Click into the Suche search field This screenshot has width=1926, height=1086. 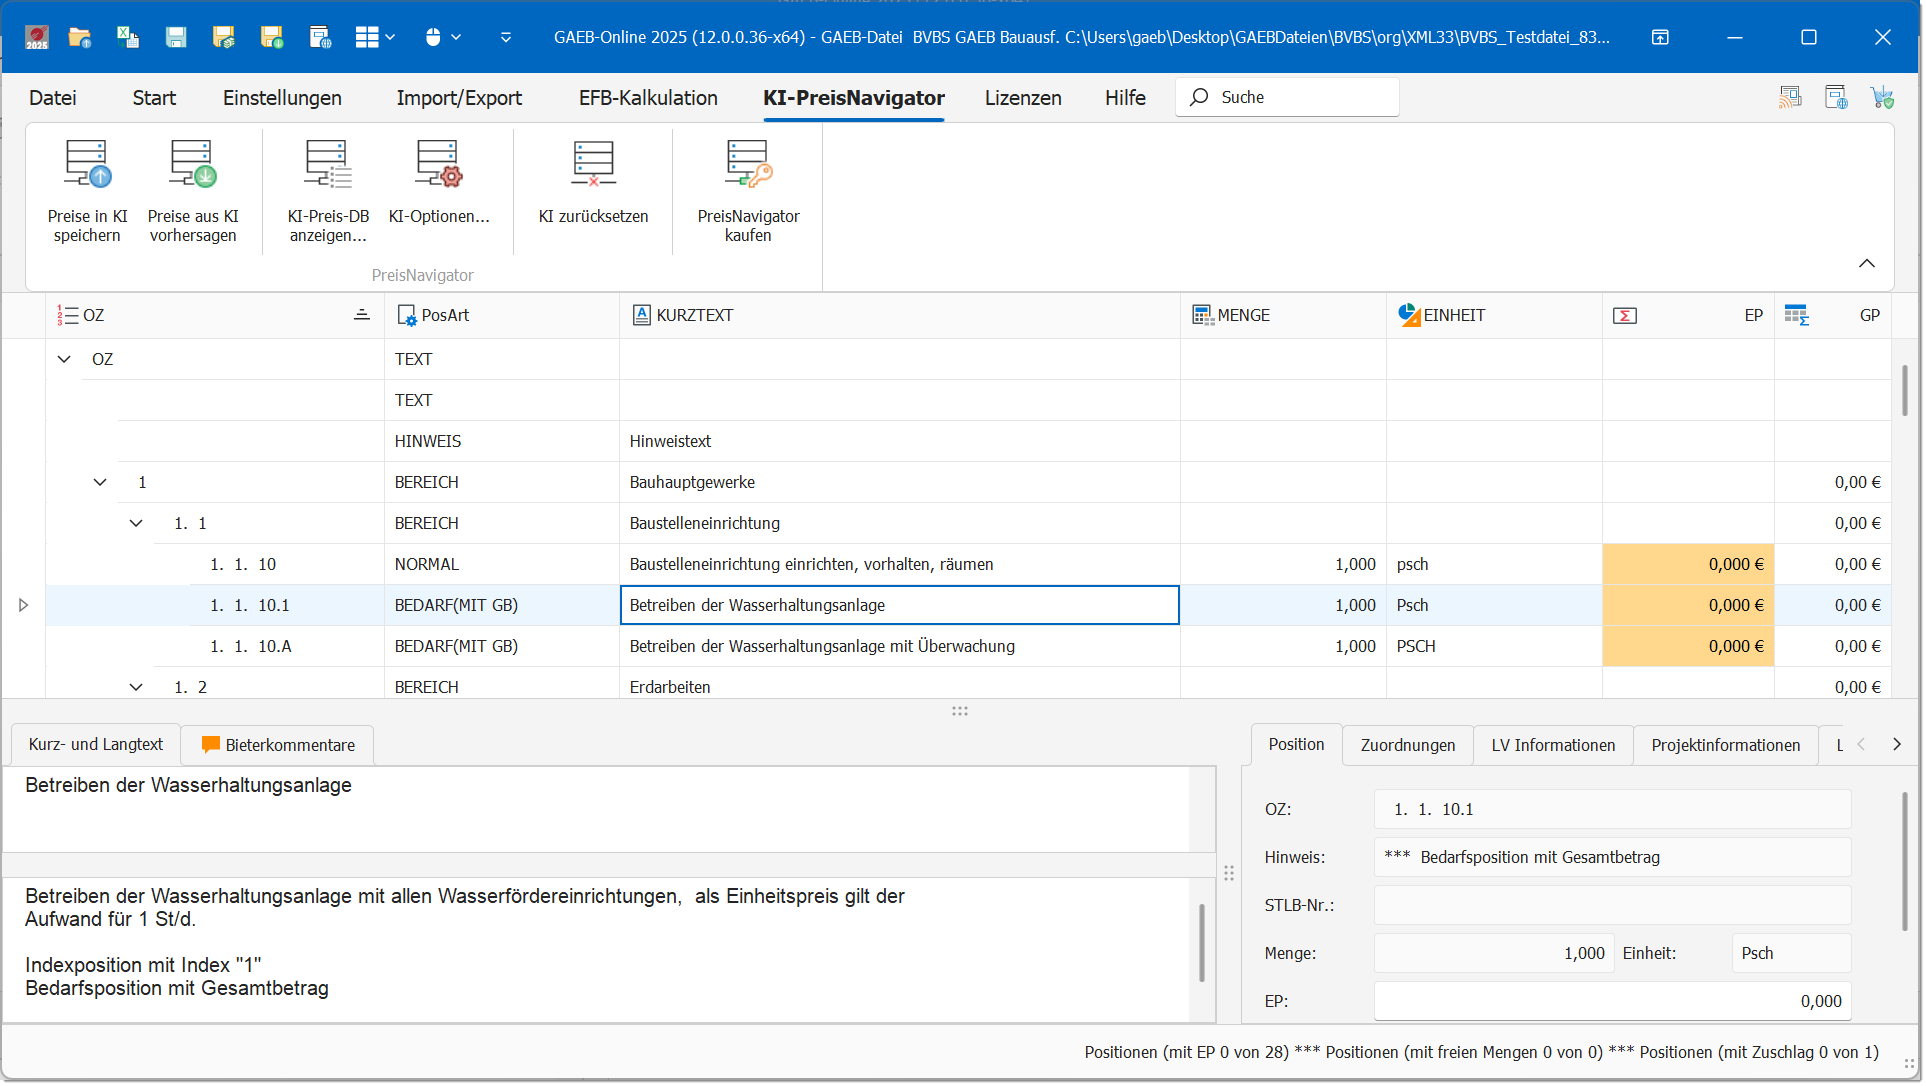pos(1288,98)
